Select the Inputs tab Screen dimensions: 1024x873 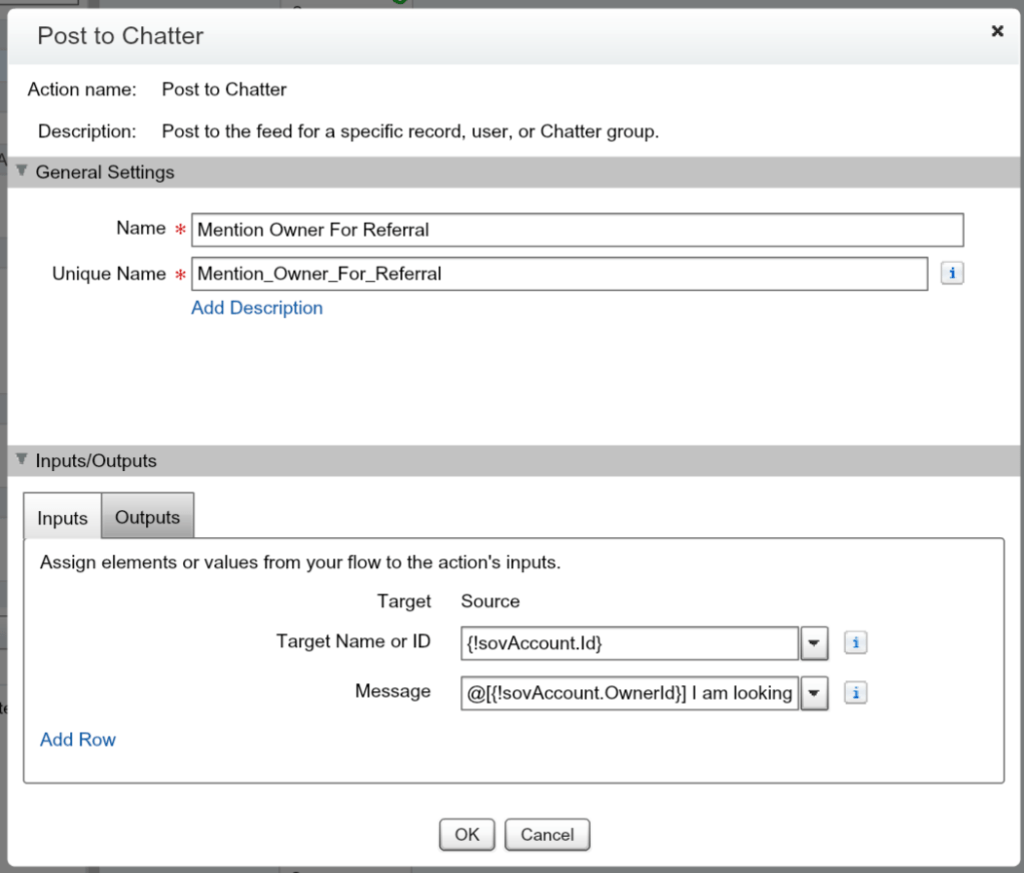click(x=61, y=518)
